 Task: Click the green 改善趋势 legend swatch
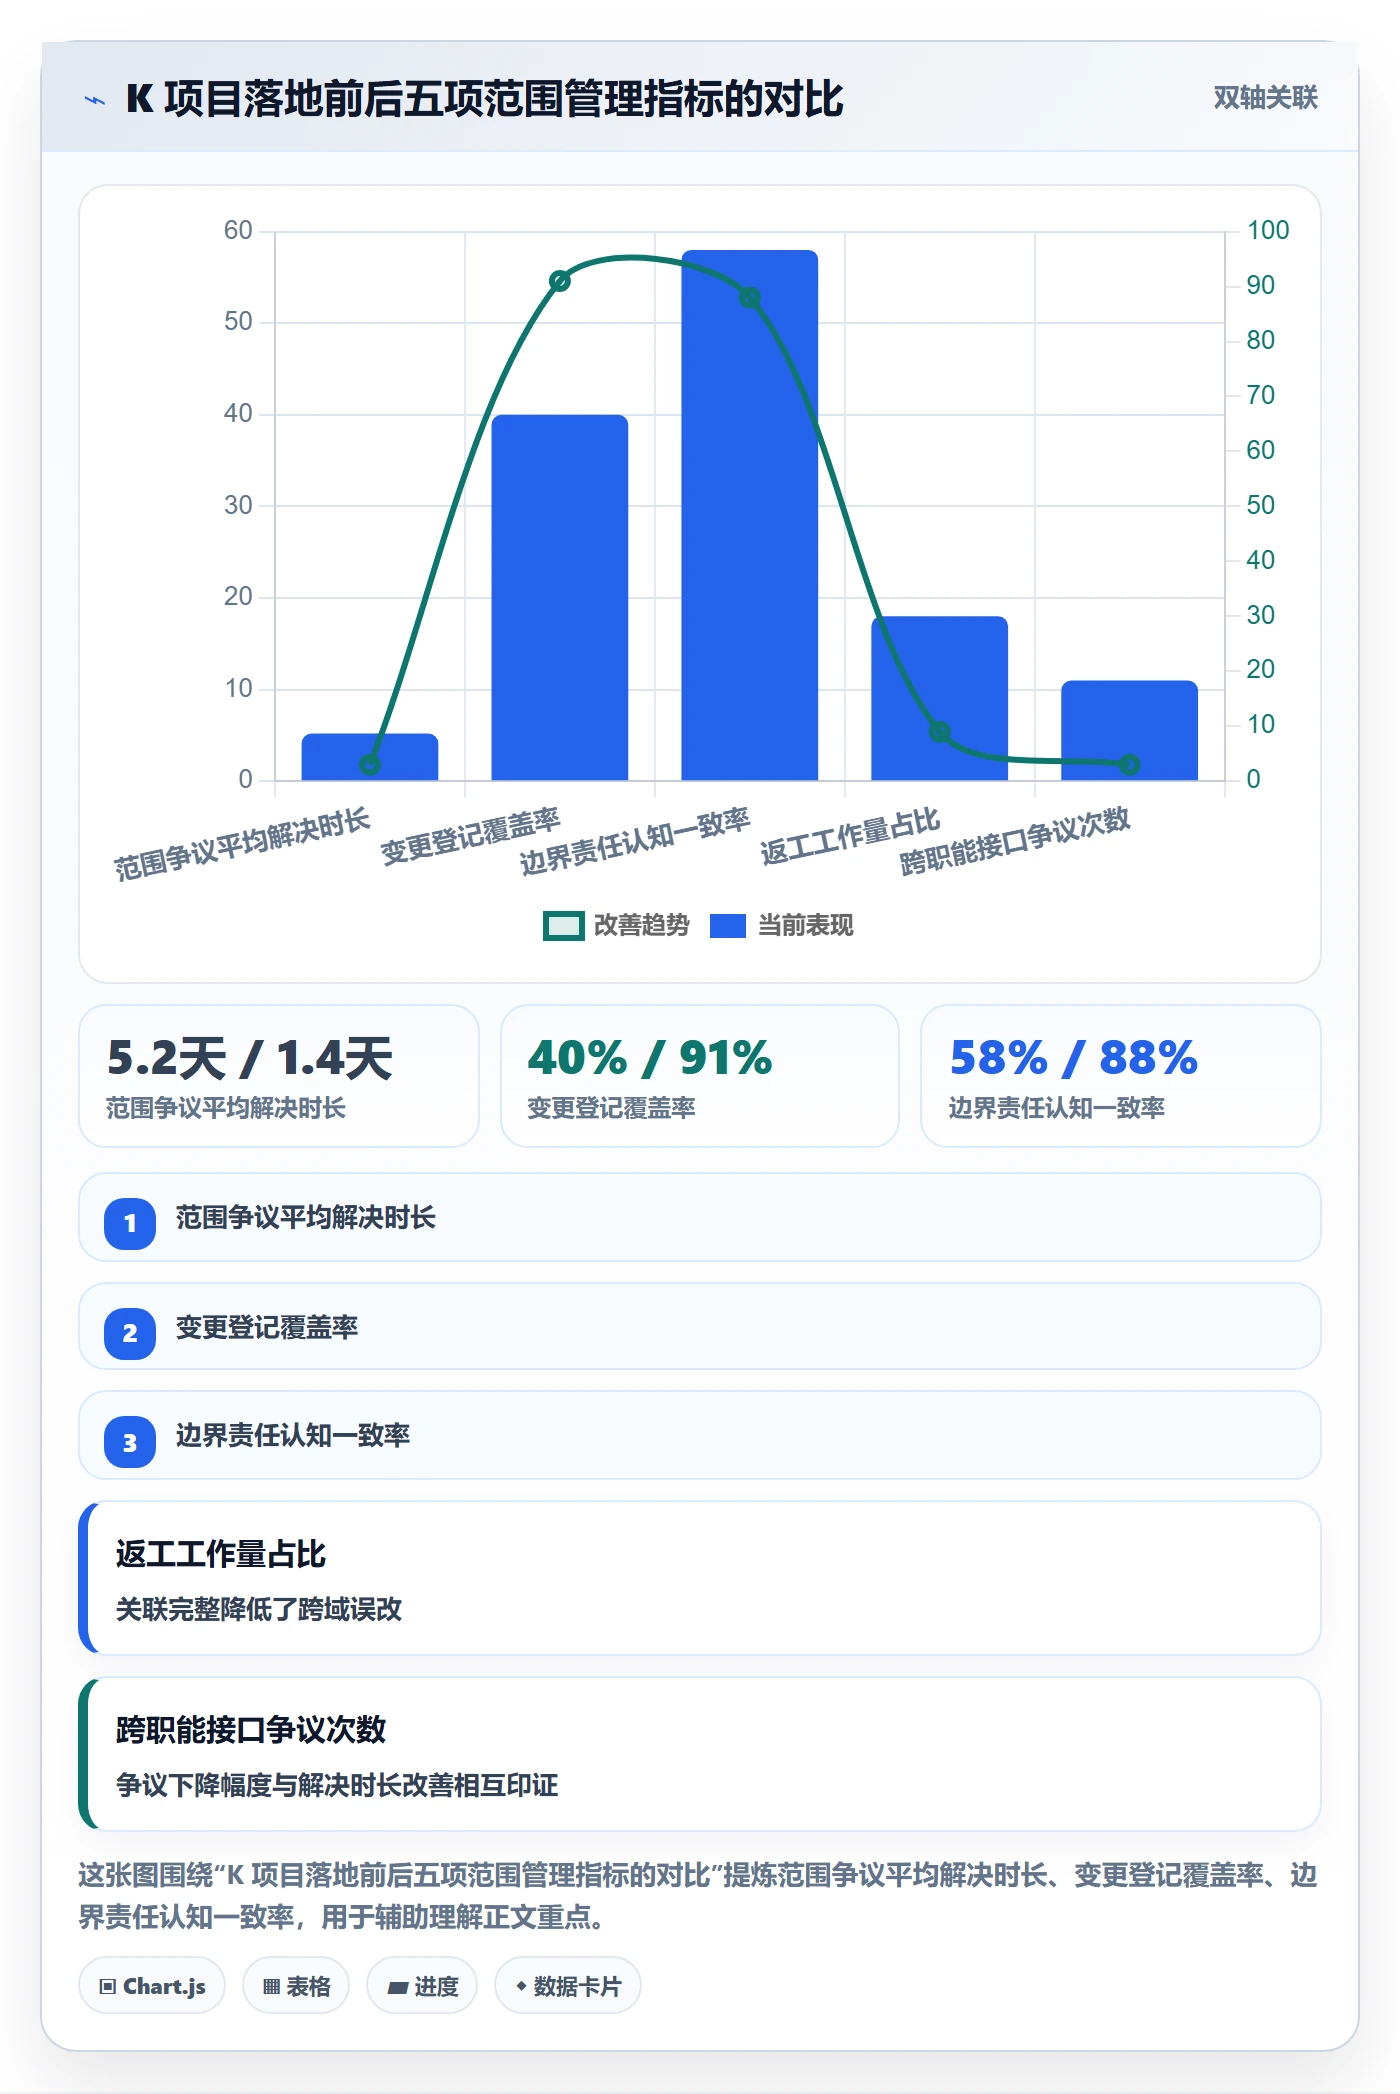click(563, 926)
